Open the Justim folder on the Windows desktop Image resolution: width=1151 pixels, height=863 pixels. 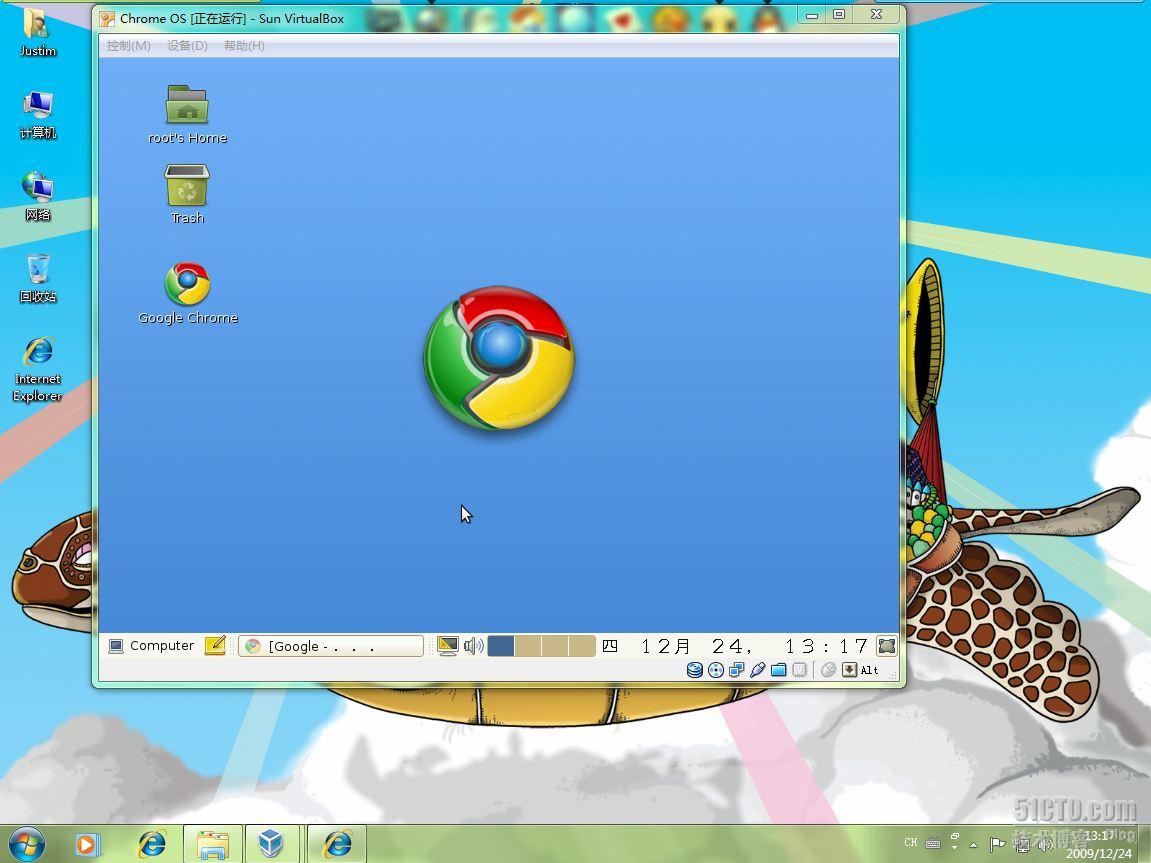(x=37, y=31)
